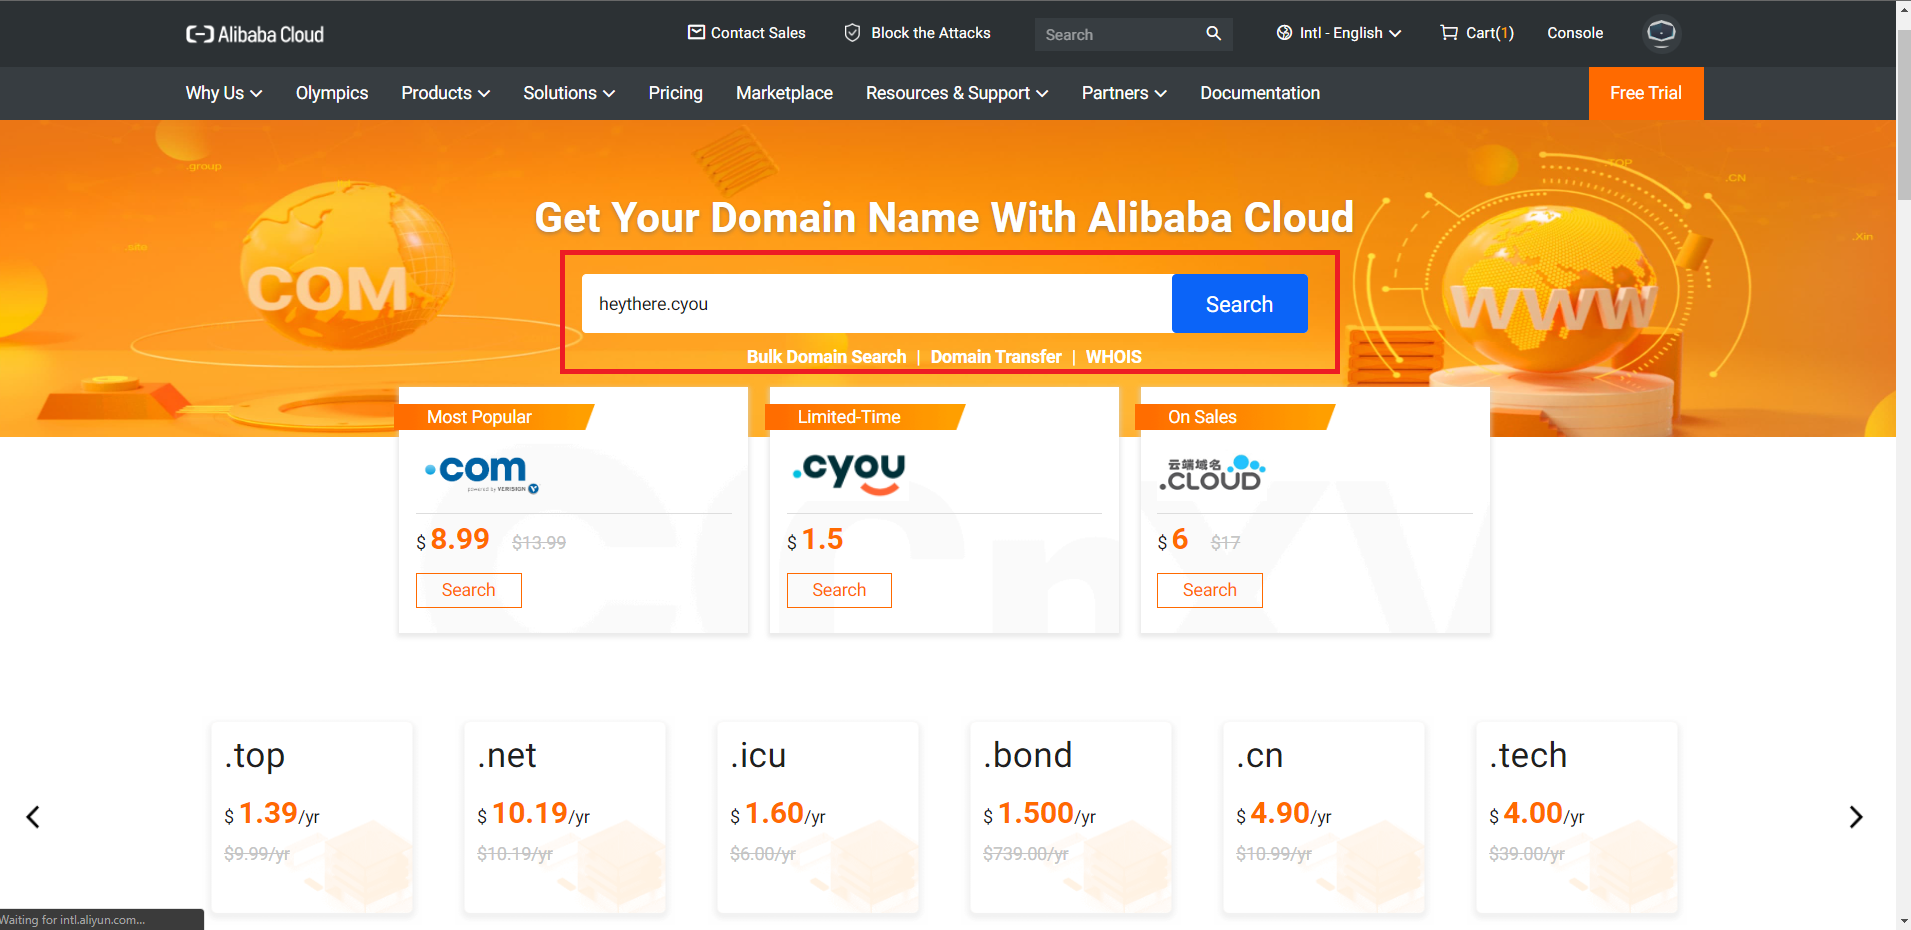The height and width of the screenshot is (930, 1911).
Task: Select the .tech domain card
Action: point(1577,817)
